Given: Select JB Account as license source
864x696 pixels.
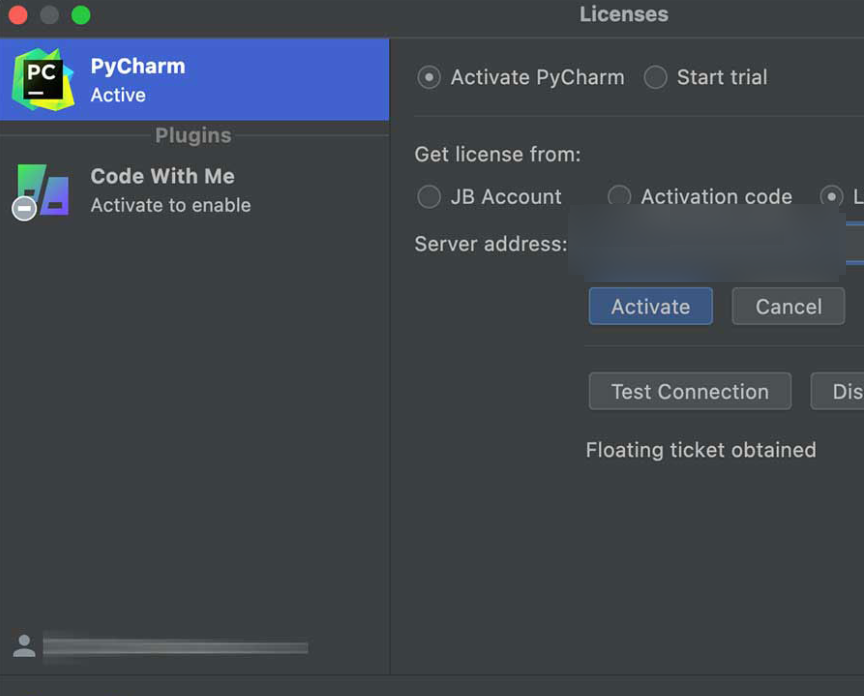Looking at the screenshot, I should click(x=429, y=197).
